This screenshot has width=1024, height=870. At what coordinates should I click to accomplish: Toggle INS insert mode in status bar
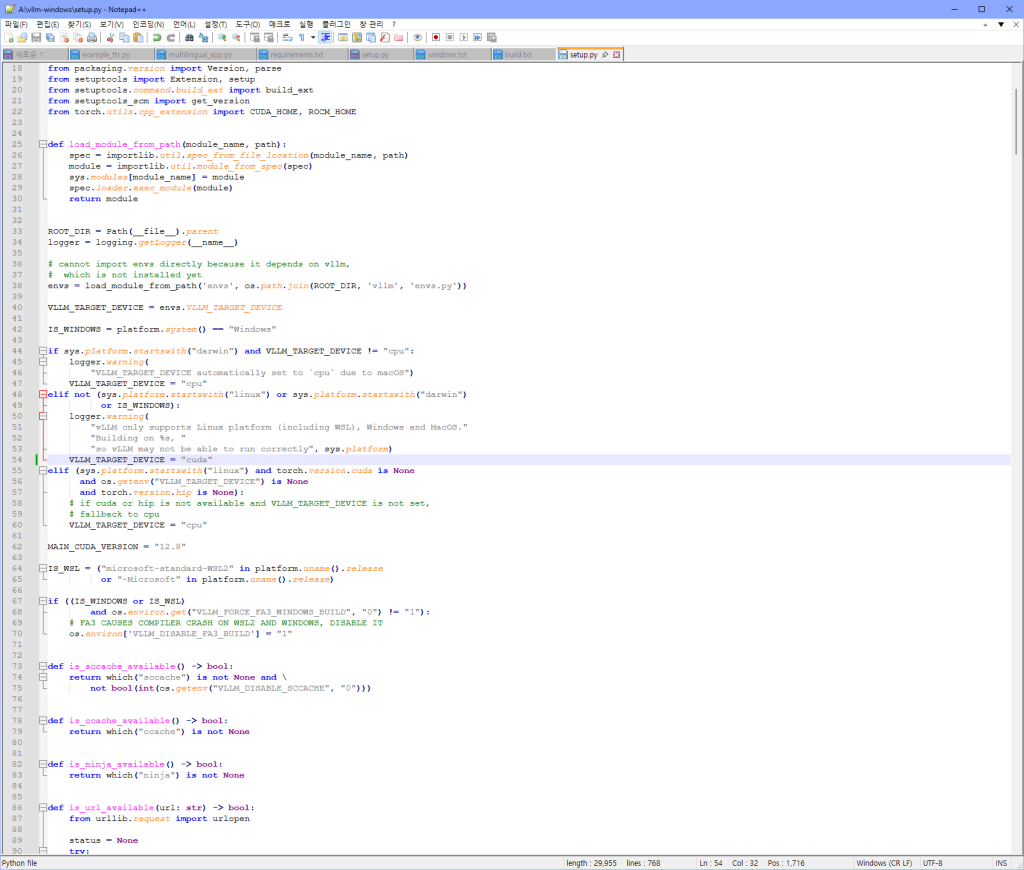tap(1001, 863)
